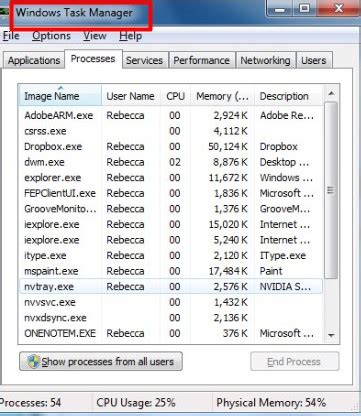Click the NVIDIA S... description cell
The image size is (361, 416).
pos(285,287)
